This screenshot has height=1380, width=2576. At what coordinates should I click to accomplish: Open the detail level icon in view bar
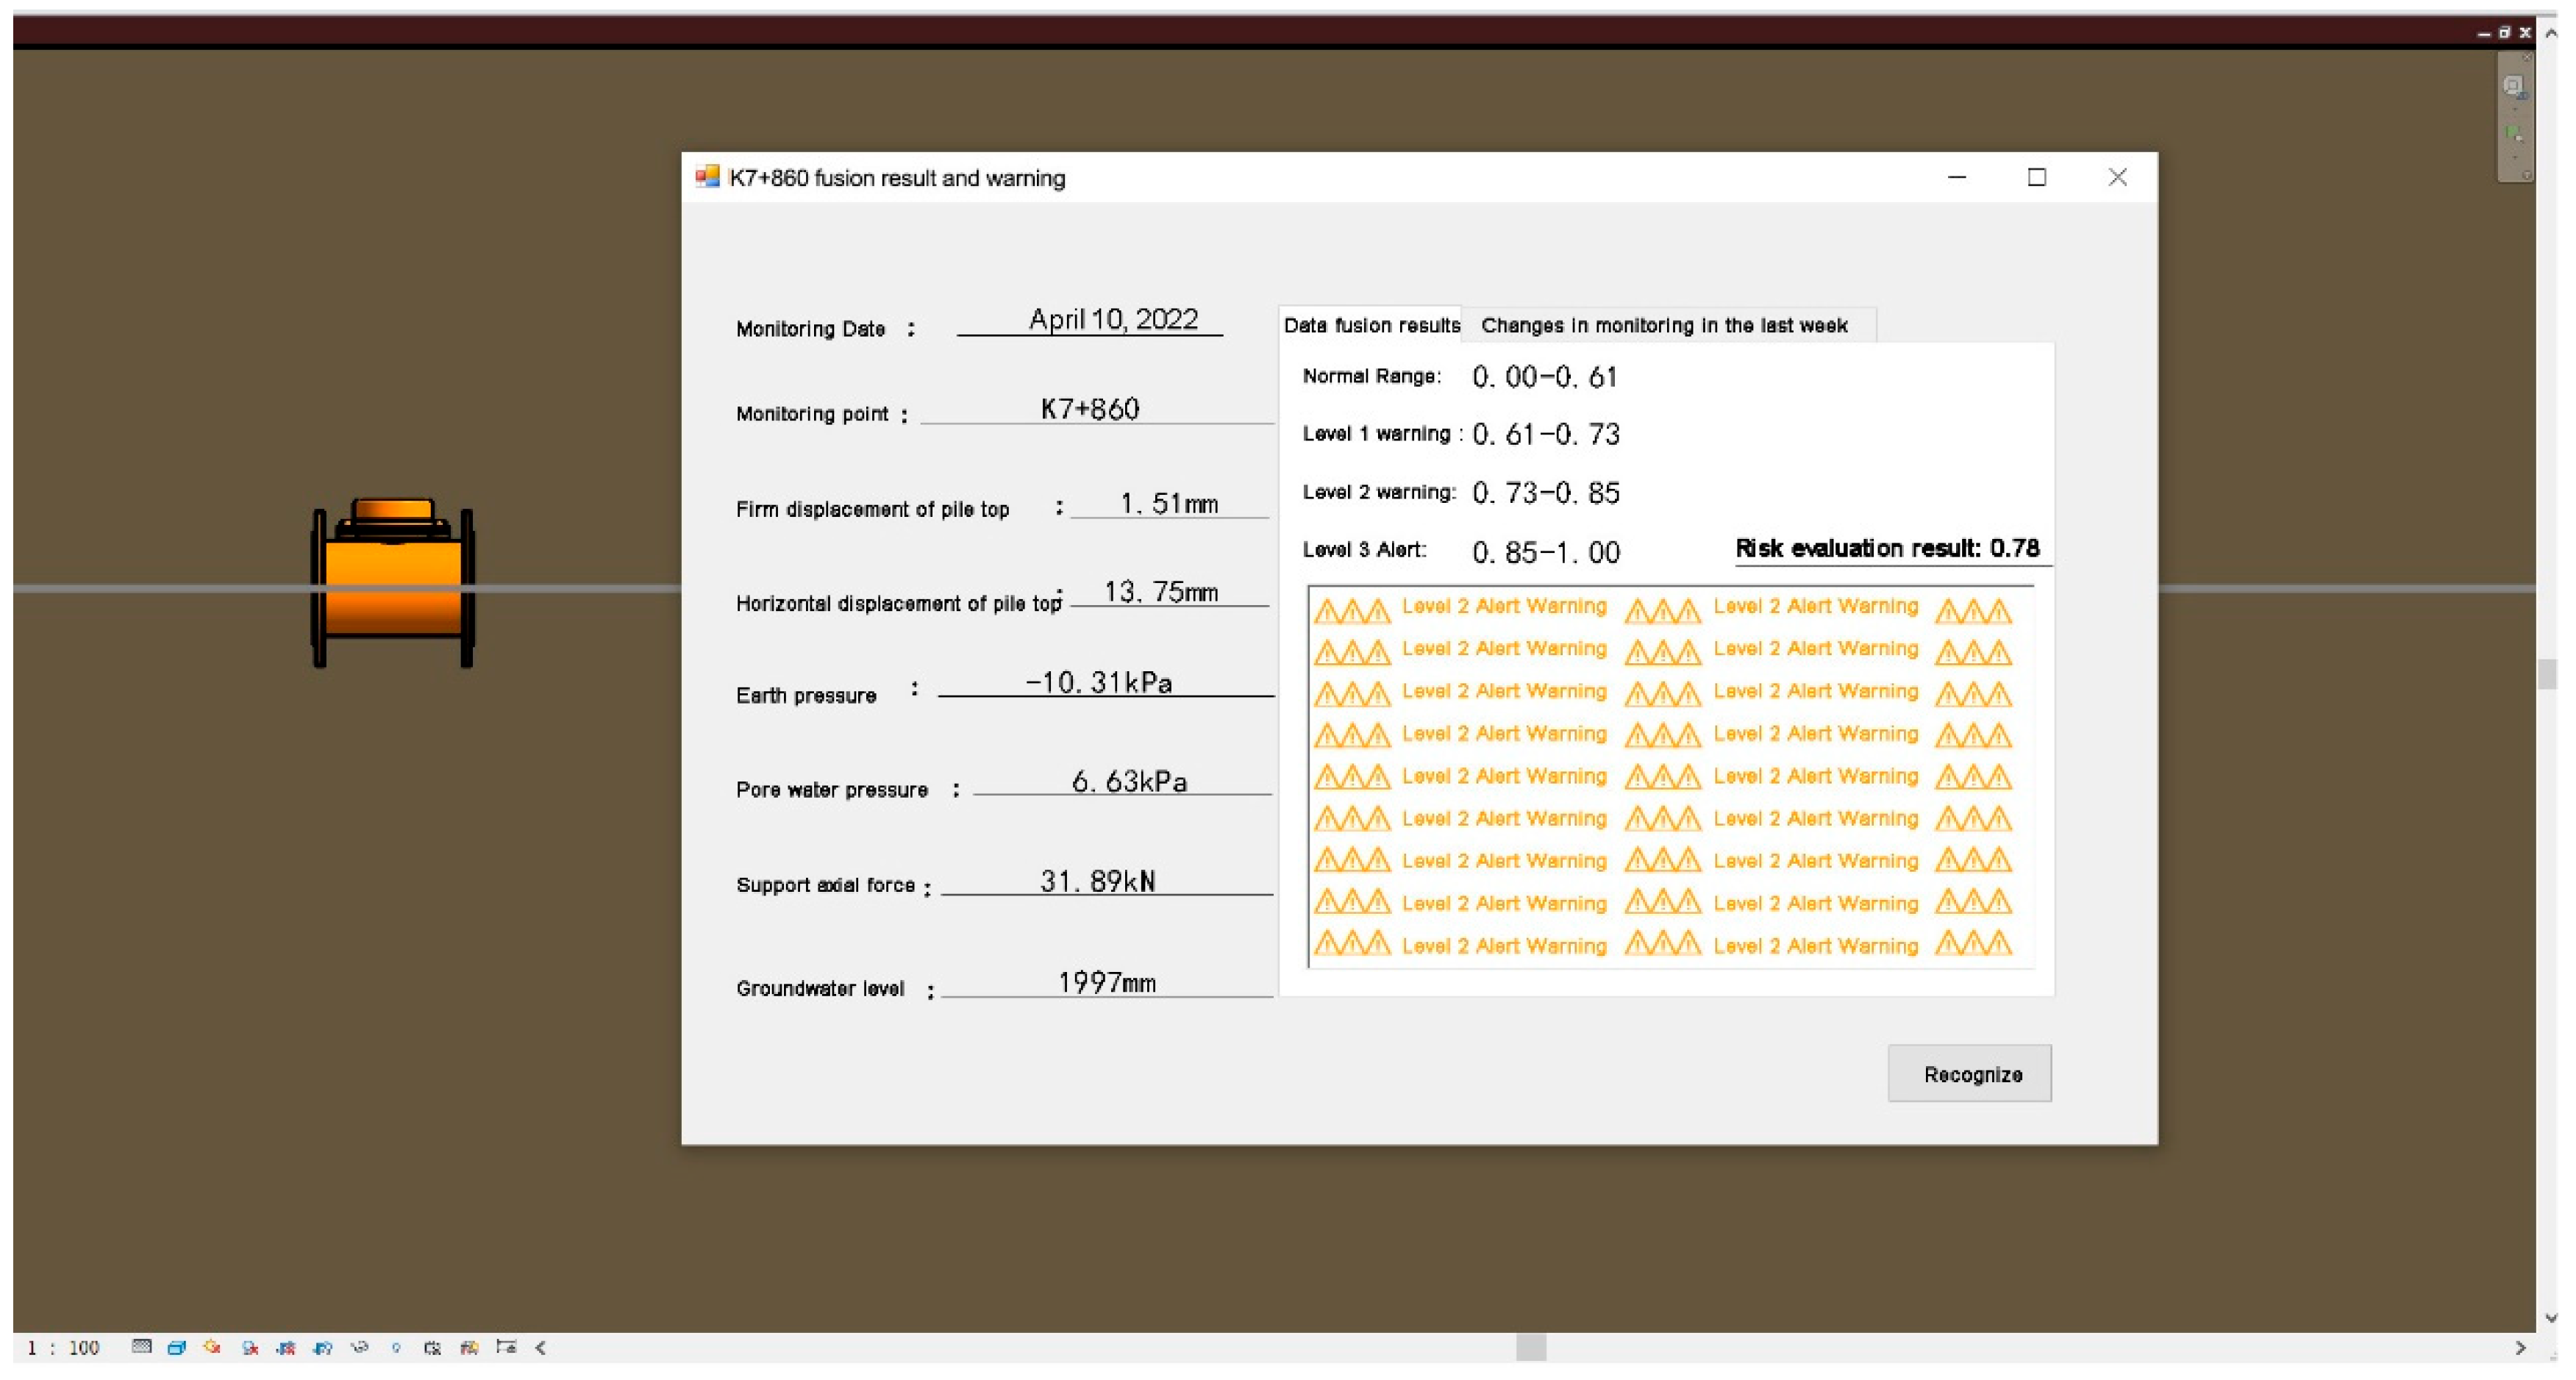tap(141, 1347)
